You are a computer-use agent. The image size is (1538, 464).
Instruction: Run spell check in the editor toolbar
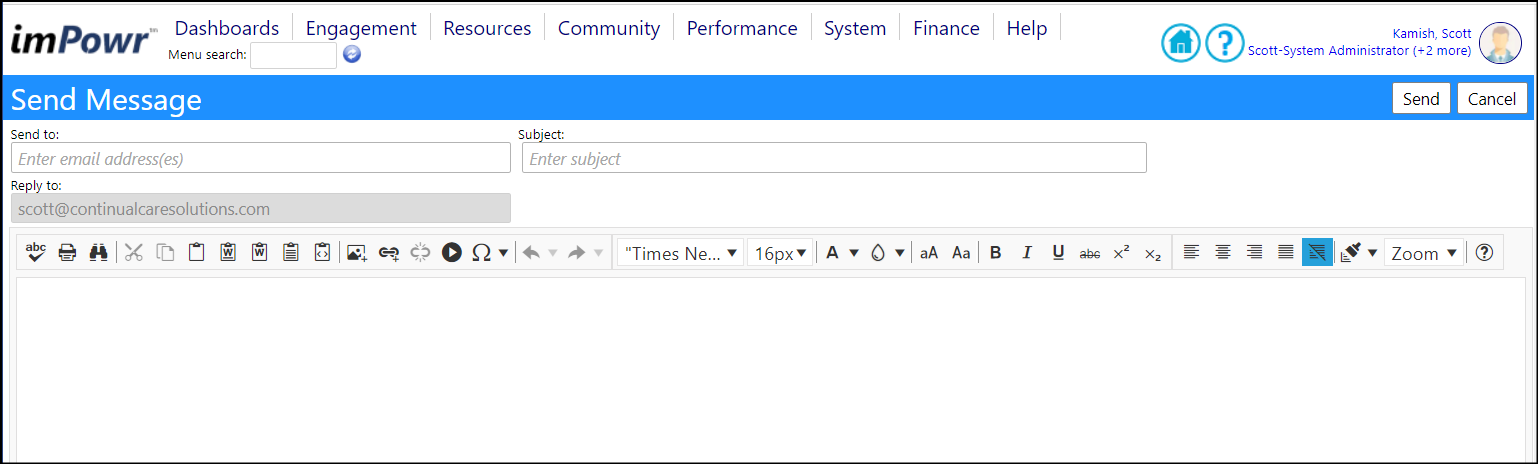pyautogui.click(x=36, y=253)
